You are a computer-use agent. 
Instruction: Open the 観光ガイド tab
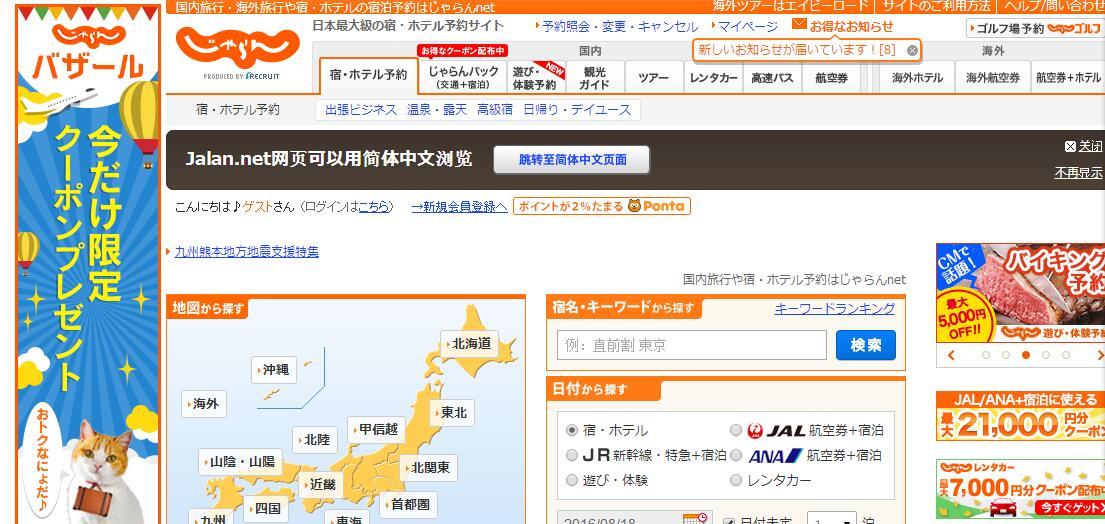[x=595, y=77]
